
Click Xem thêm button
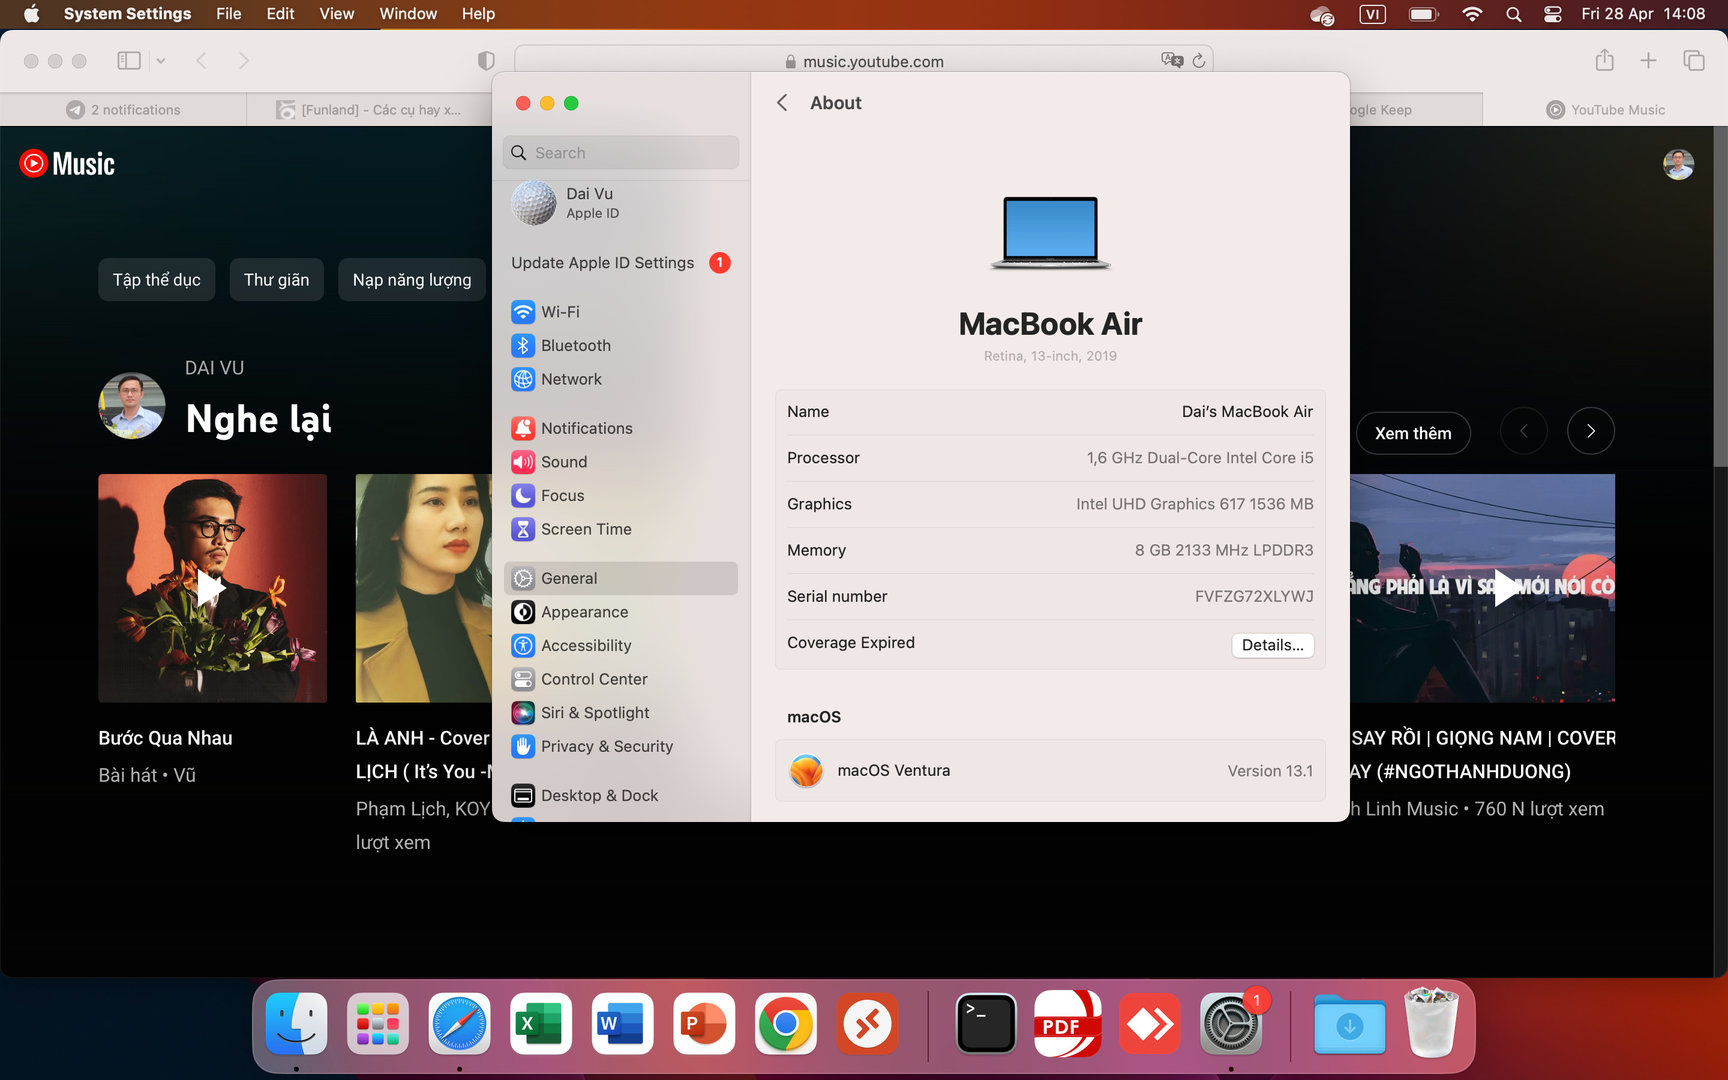(1412, 433)
